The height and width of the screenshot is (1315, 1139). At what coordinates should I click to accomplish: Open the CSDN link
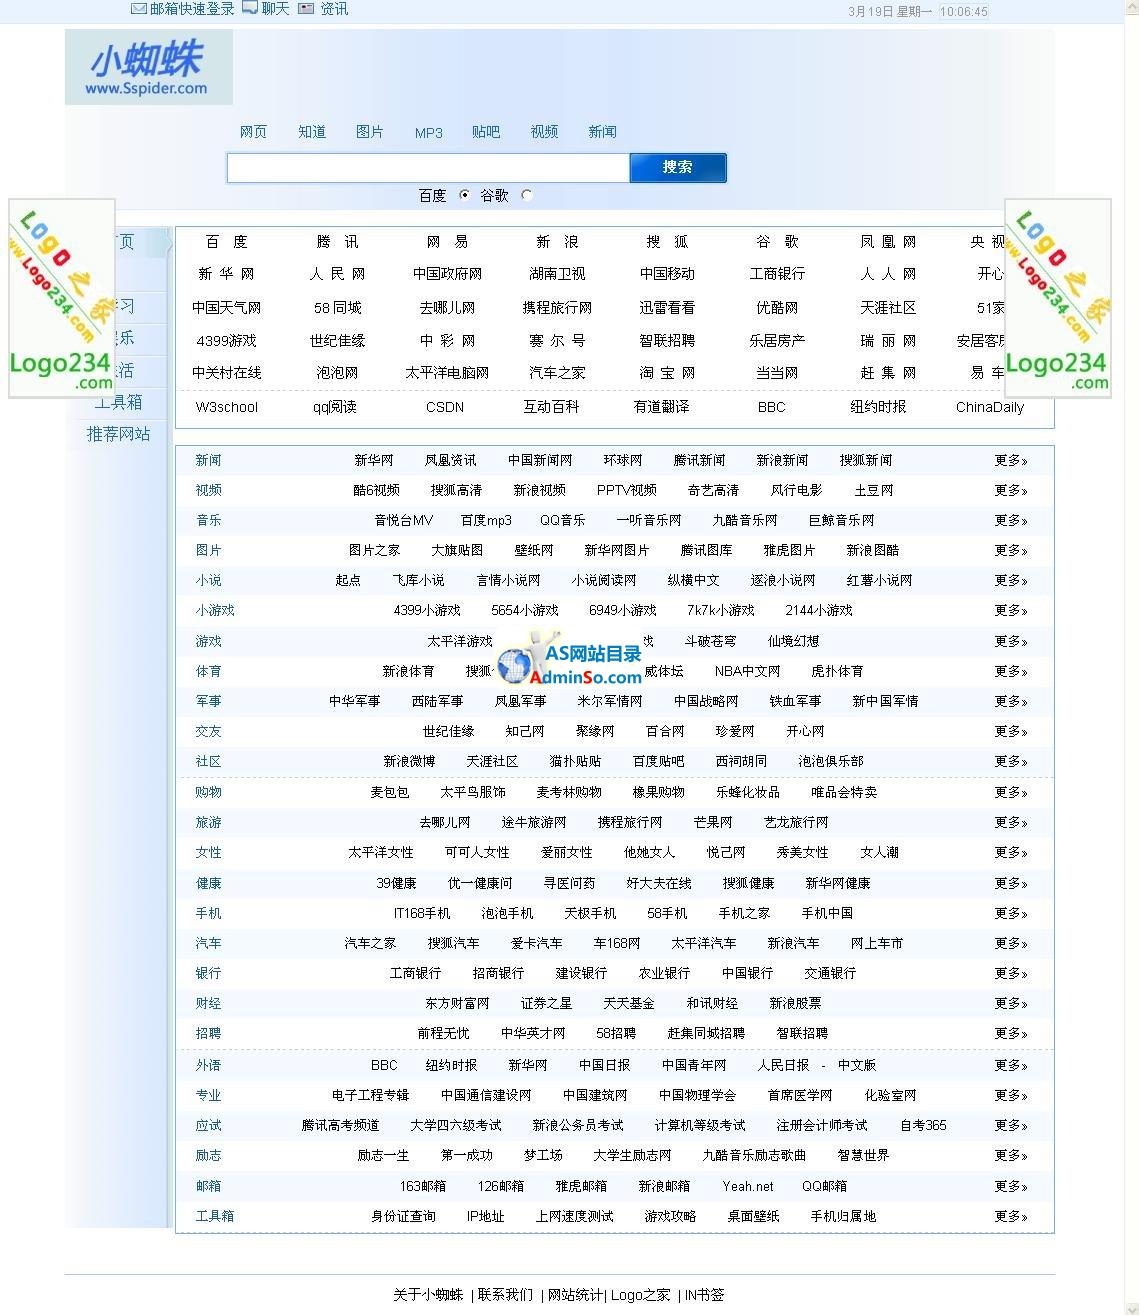[x=445, y=407]
